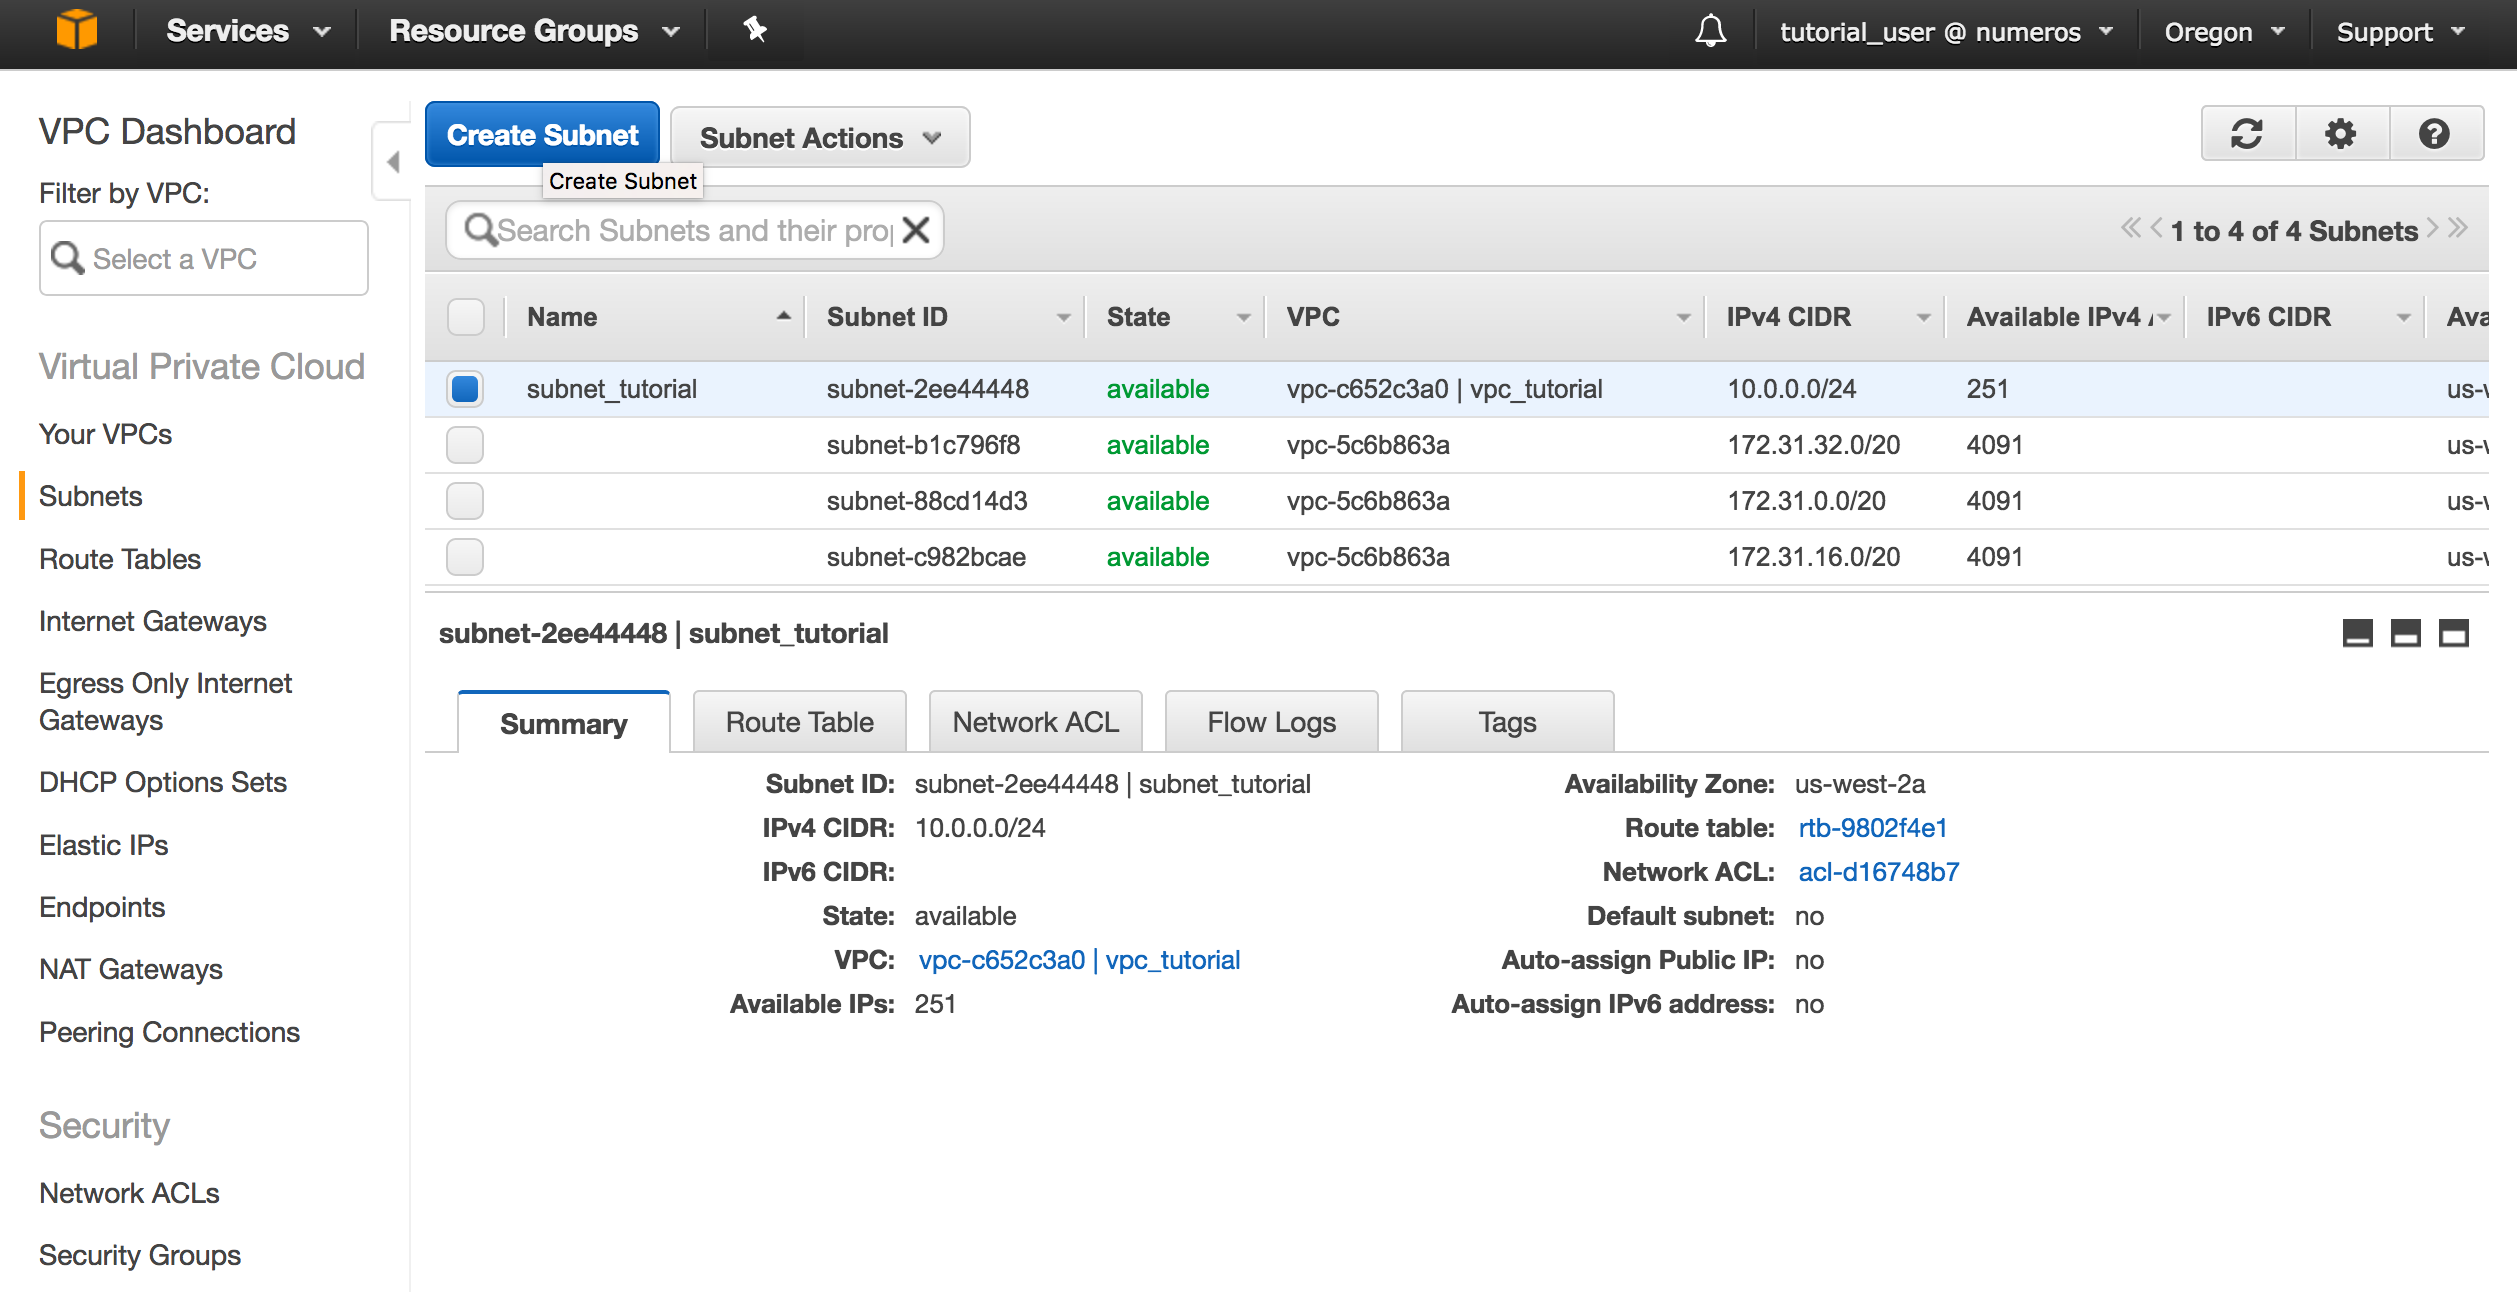Open the Support menu

tap(2400, 32)
